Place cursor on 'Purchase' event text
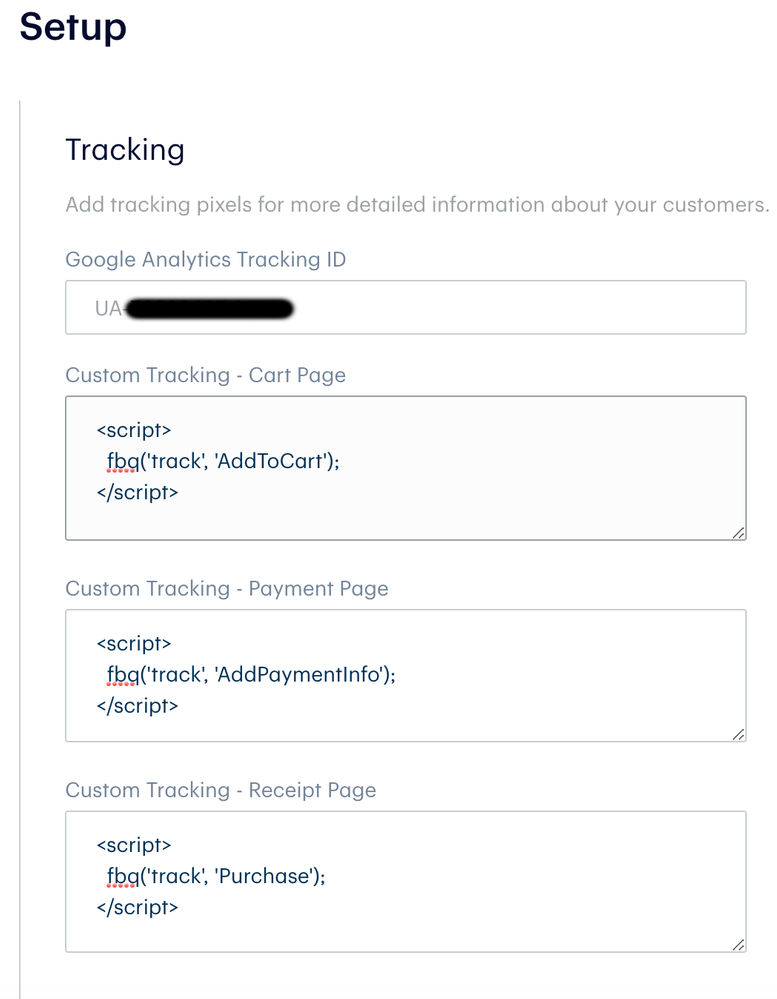Viewport: 777px width, 999px height. [x=267, y=877]
